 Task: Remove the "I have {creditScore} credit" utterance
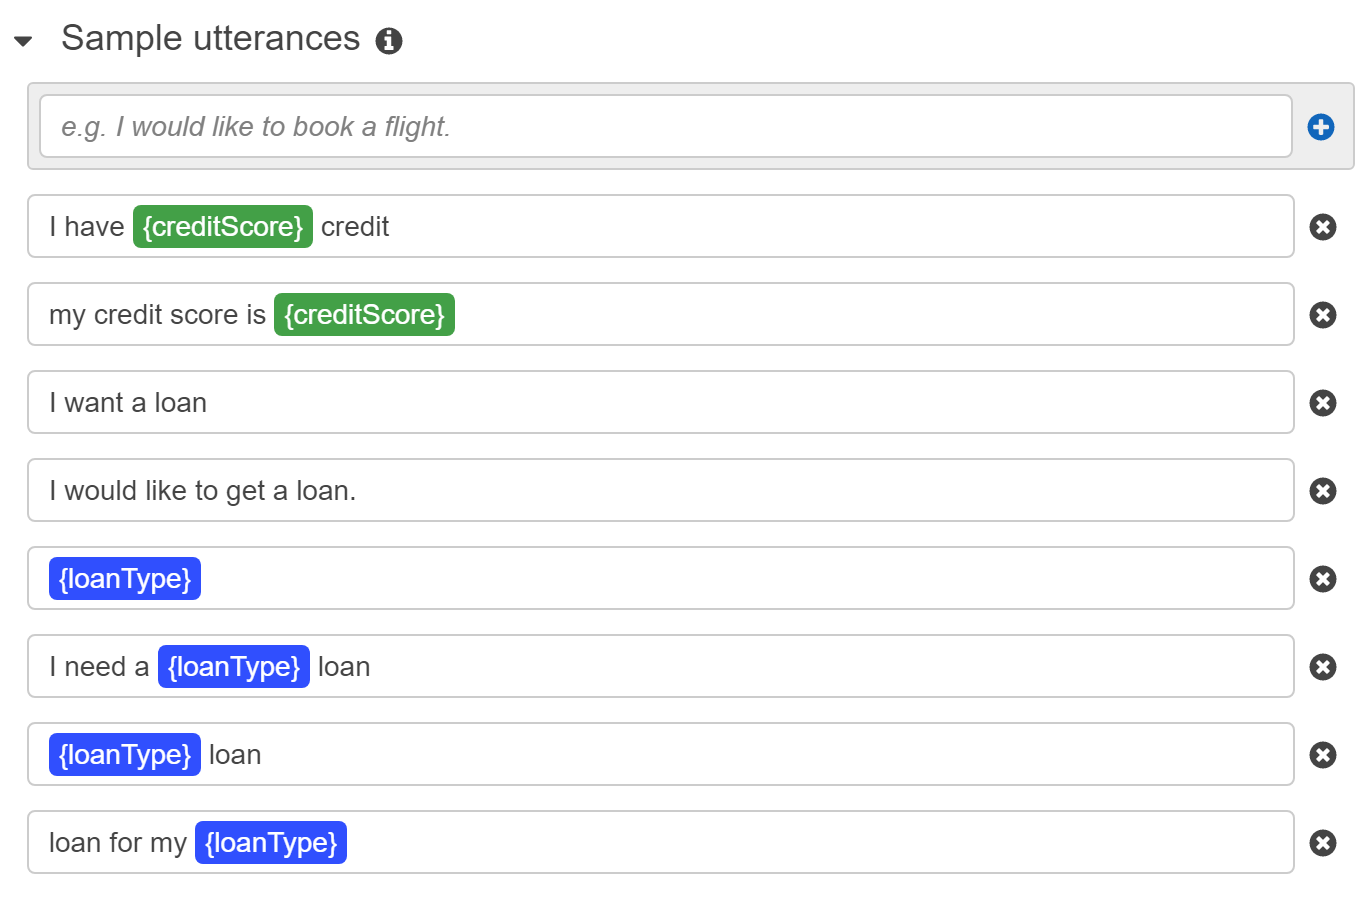point(1322,227)
